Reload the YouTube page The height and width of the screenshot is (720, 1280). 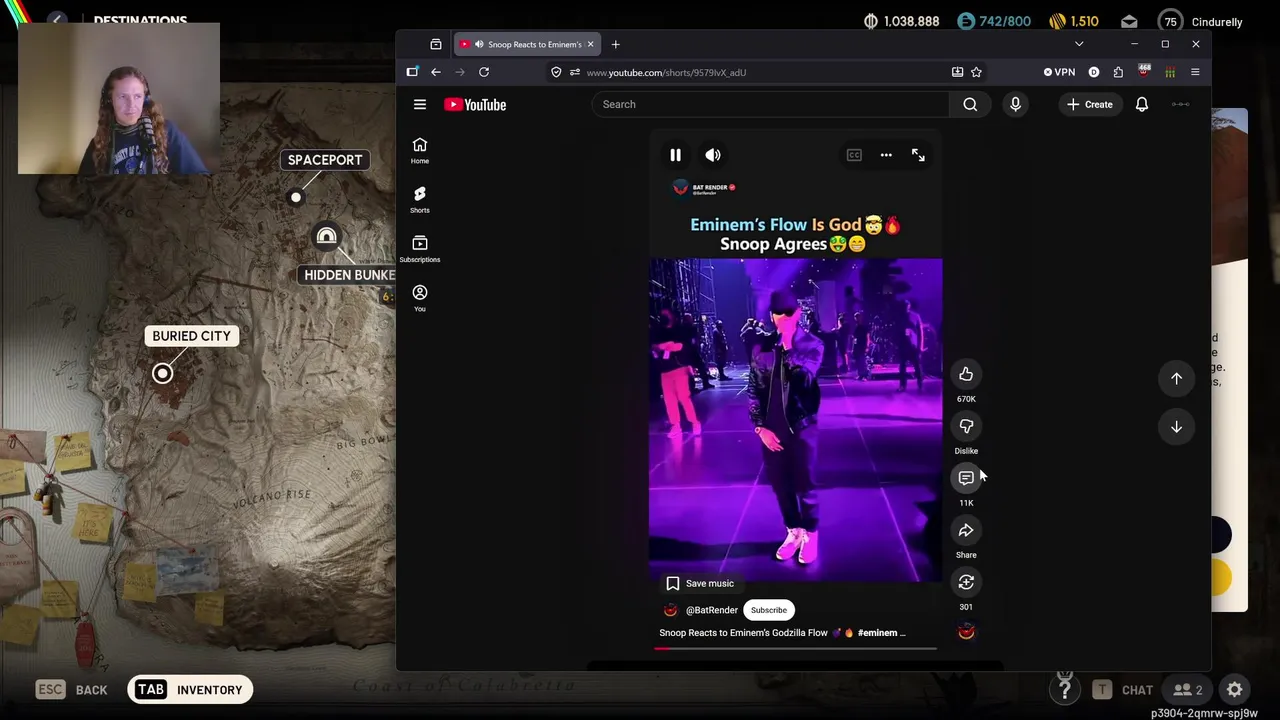click(x=484, y=72)
